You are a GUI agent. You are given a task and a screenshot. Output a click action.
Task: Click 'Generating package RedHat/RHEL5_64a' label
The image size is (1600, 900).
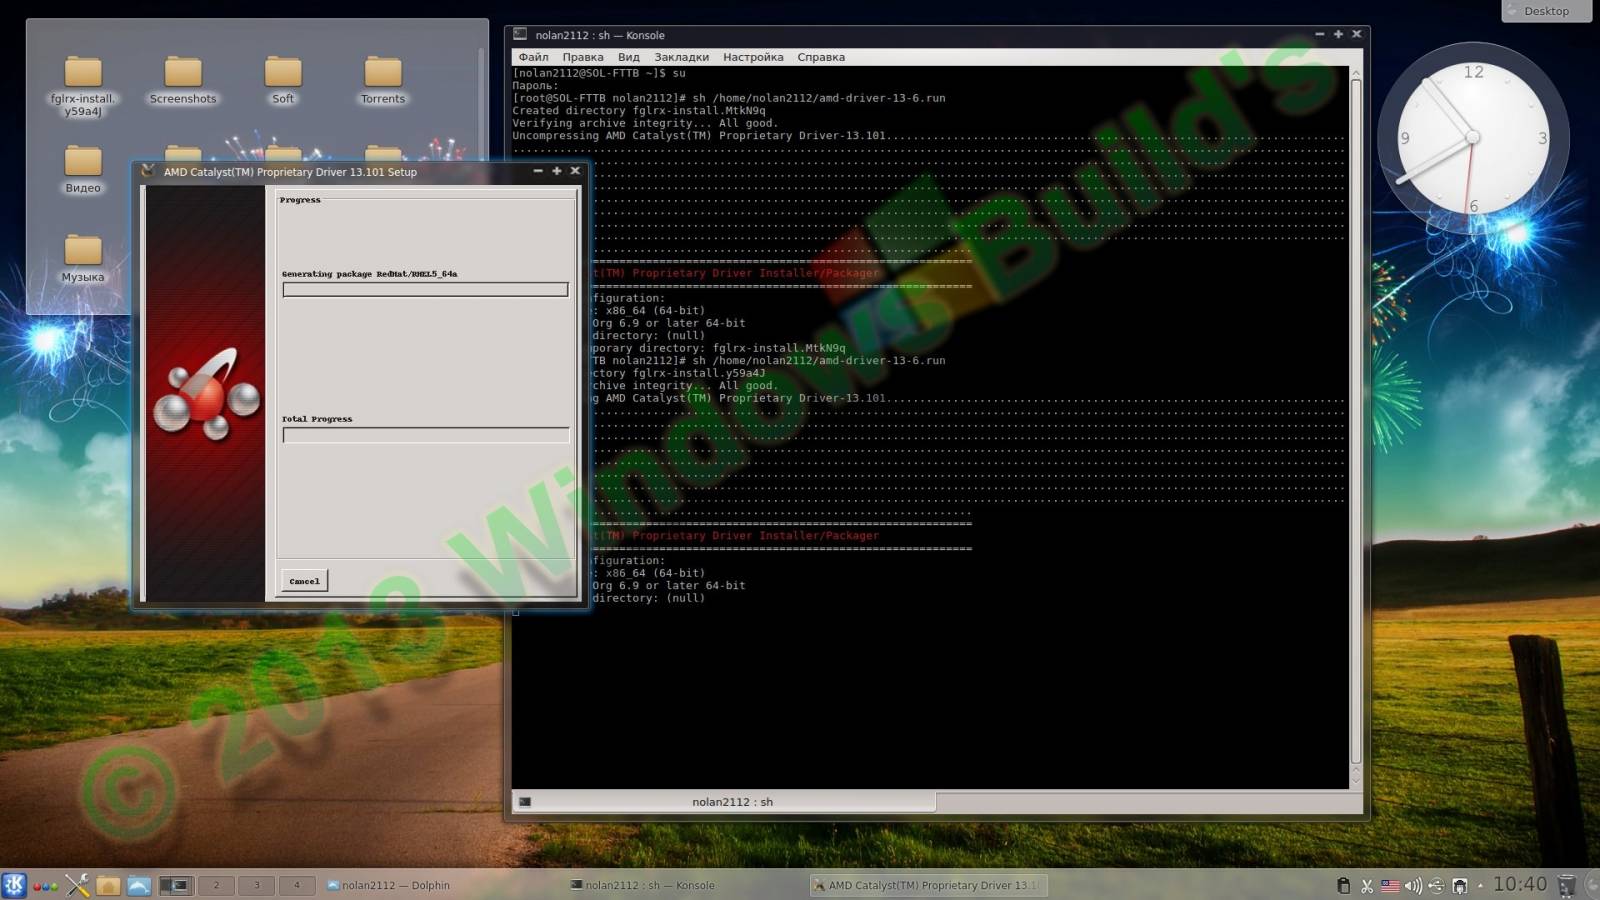(369, 274)
